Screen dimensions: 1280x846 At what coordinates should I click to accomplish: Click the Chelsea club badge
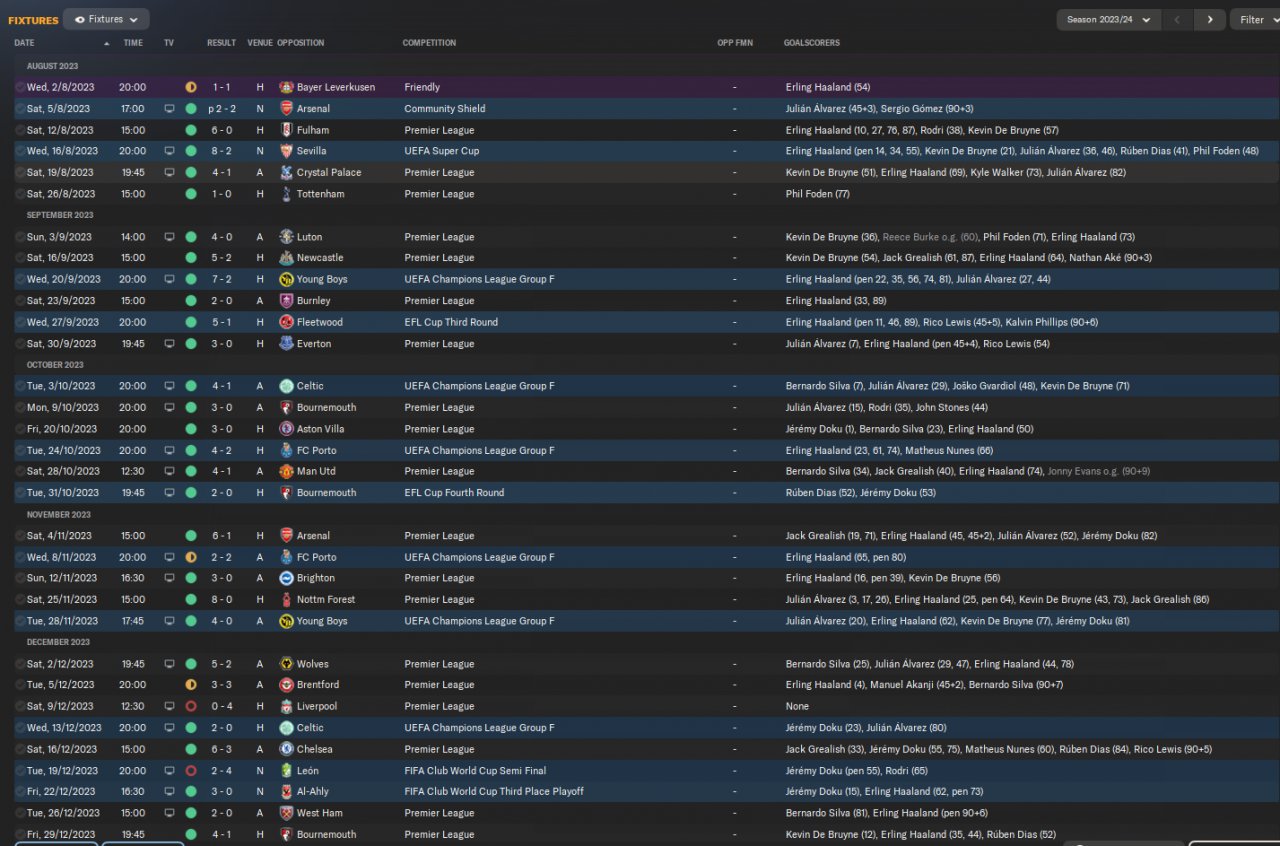(286, 749)
